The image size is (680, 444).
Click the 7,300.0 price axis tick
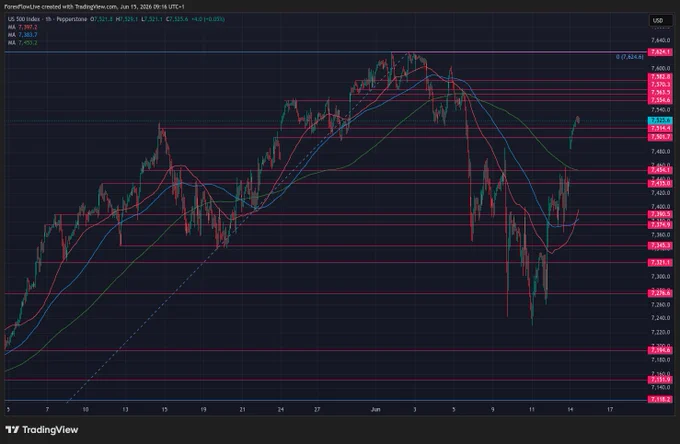(660, 276)
